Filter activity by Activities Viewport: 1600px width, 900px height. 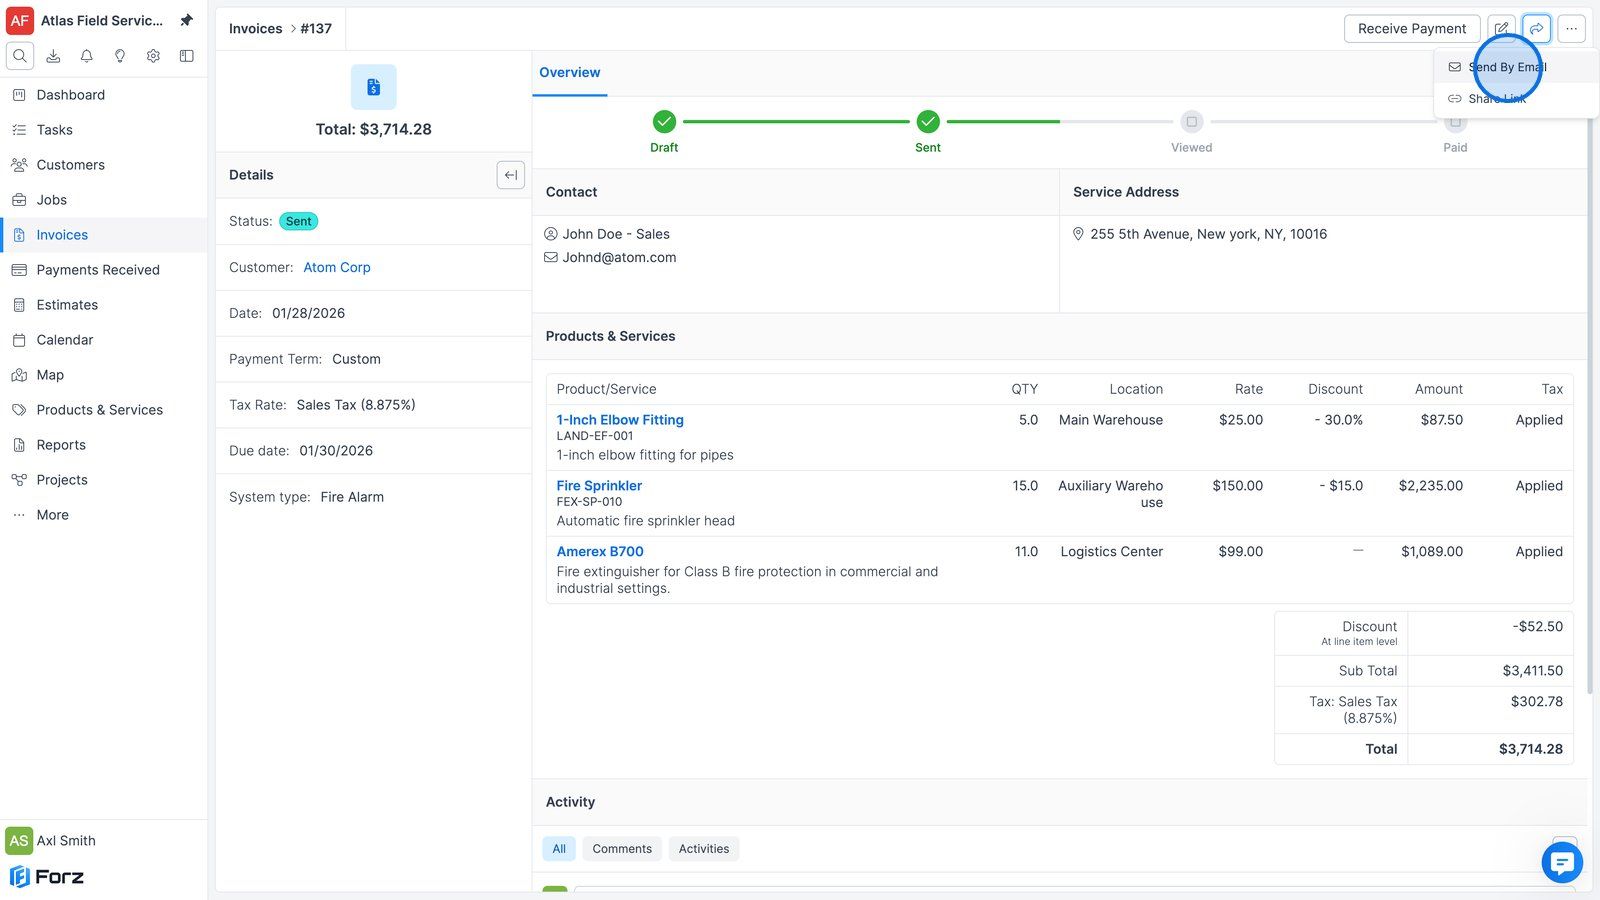704,849
